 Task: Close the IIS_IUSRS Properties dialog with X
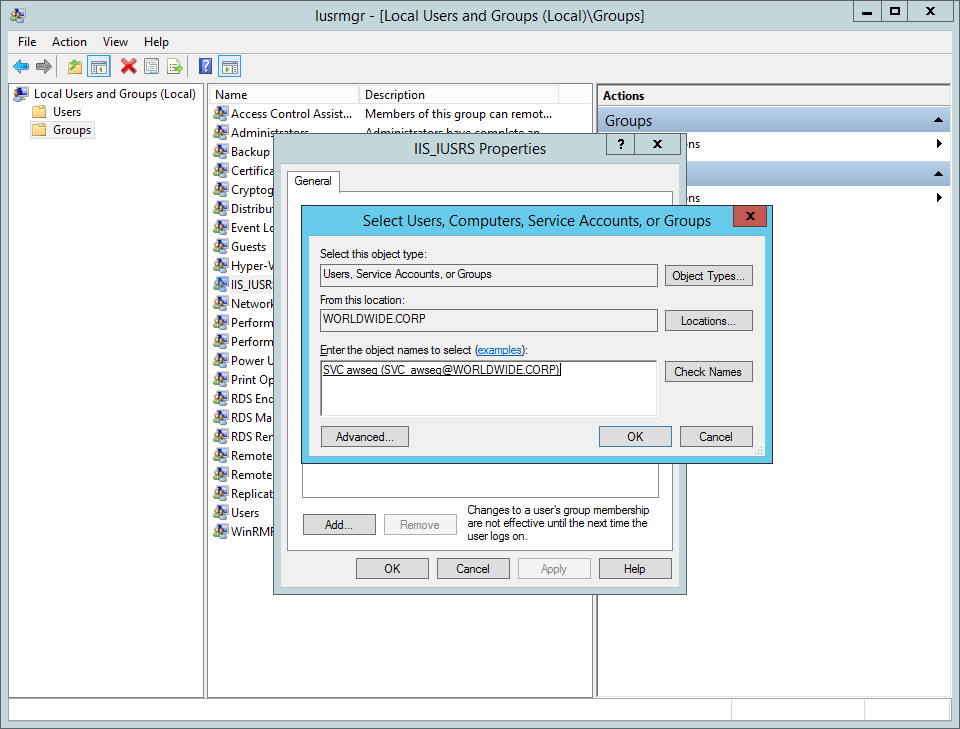658,144
